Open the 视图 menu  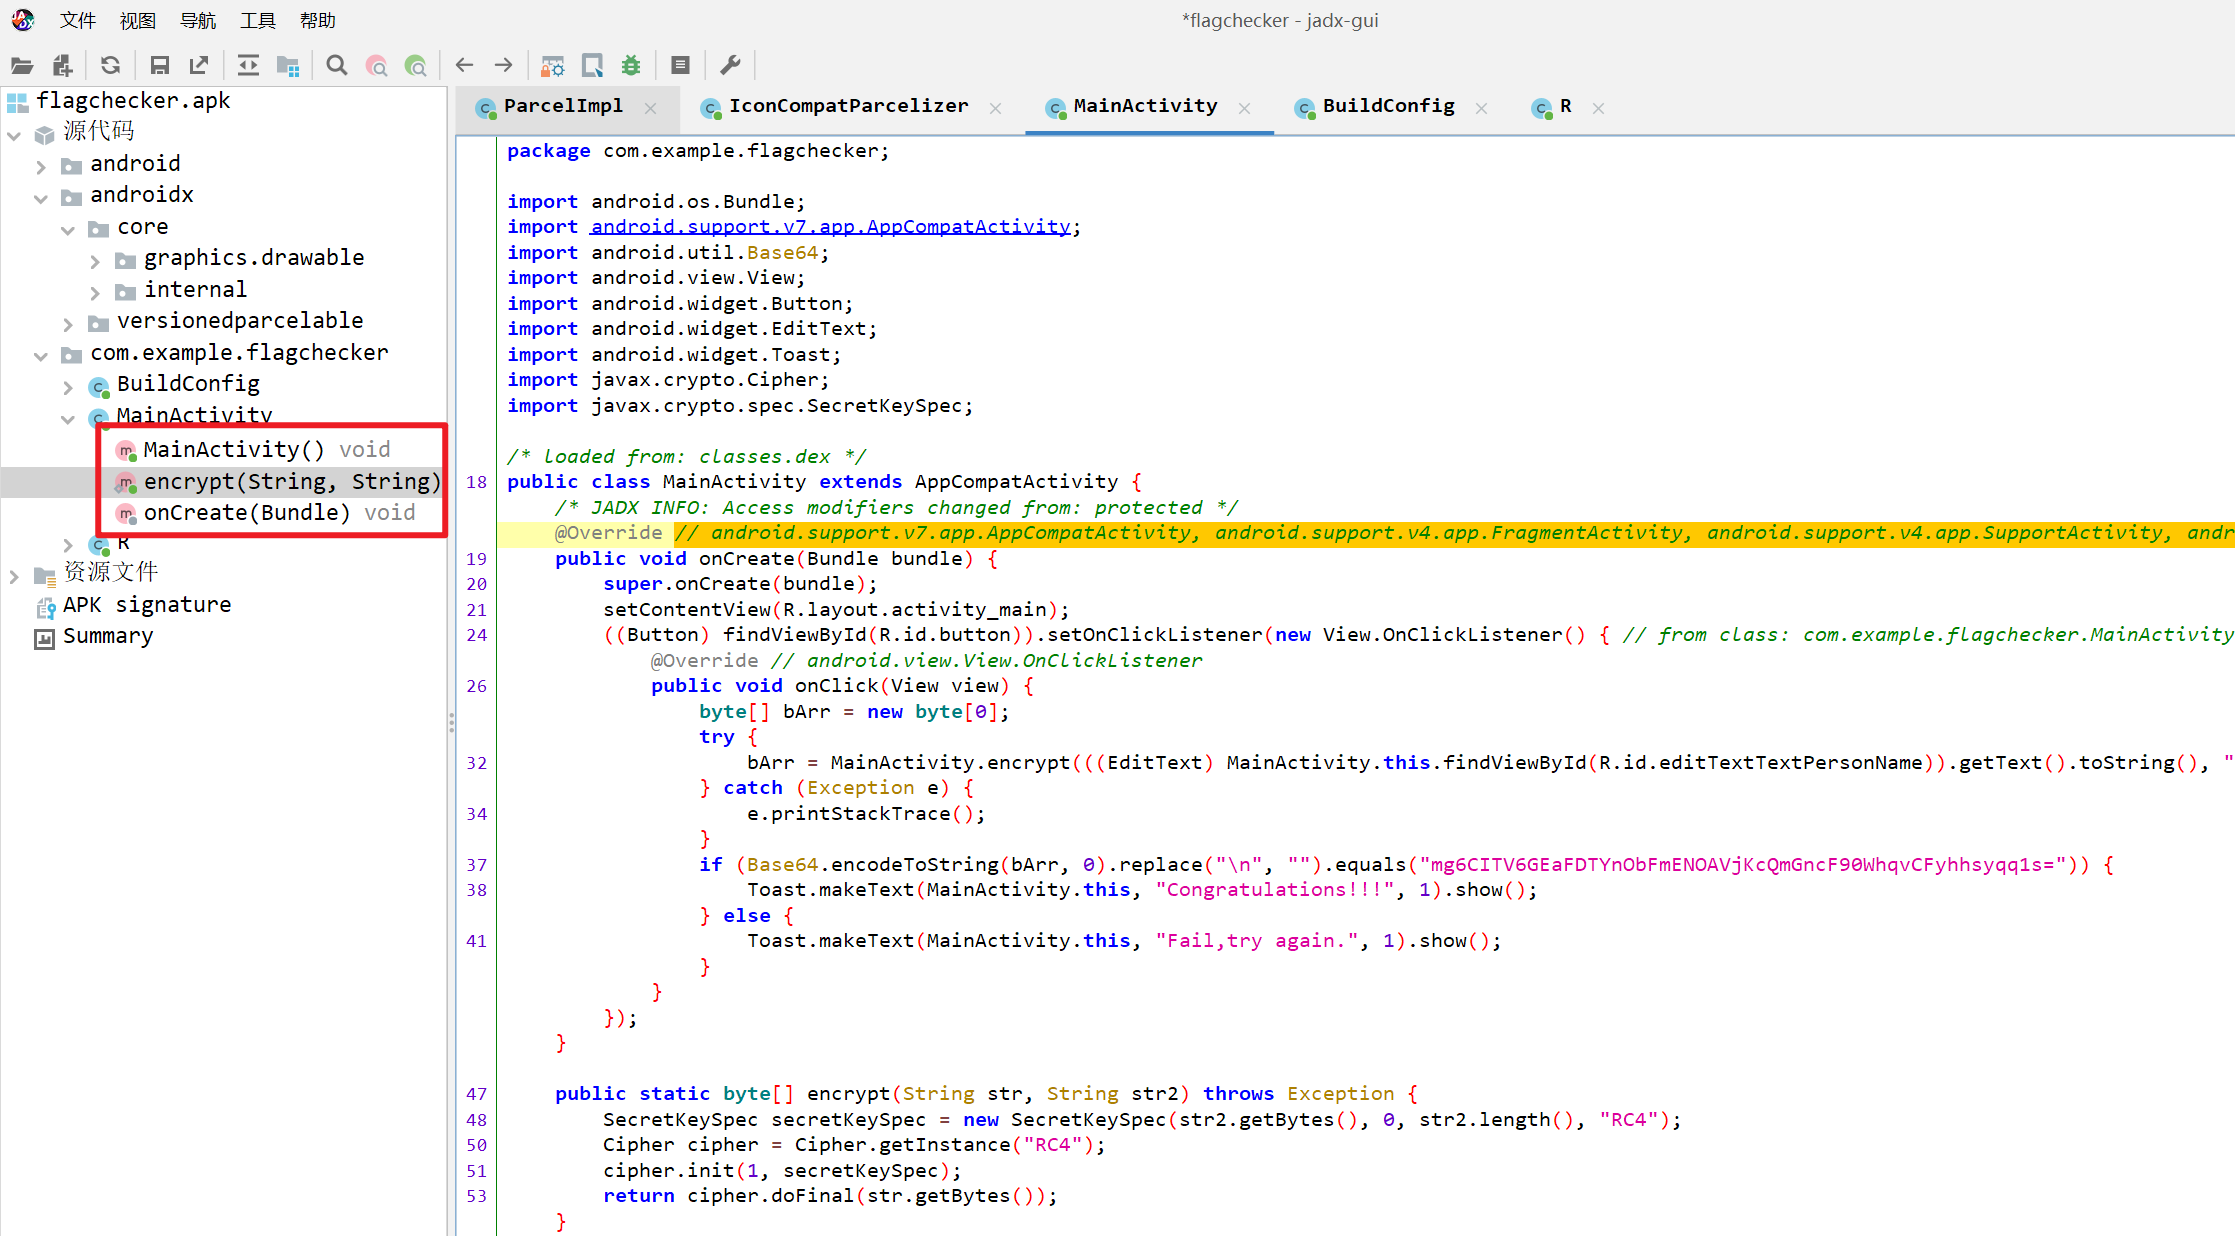click(138, 20)
